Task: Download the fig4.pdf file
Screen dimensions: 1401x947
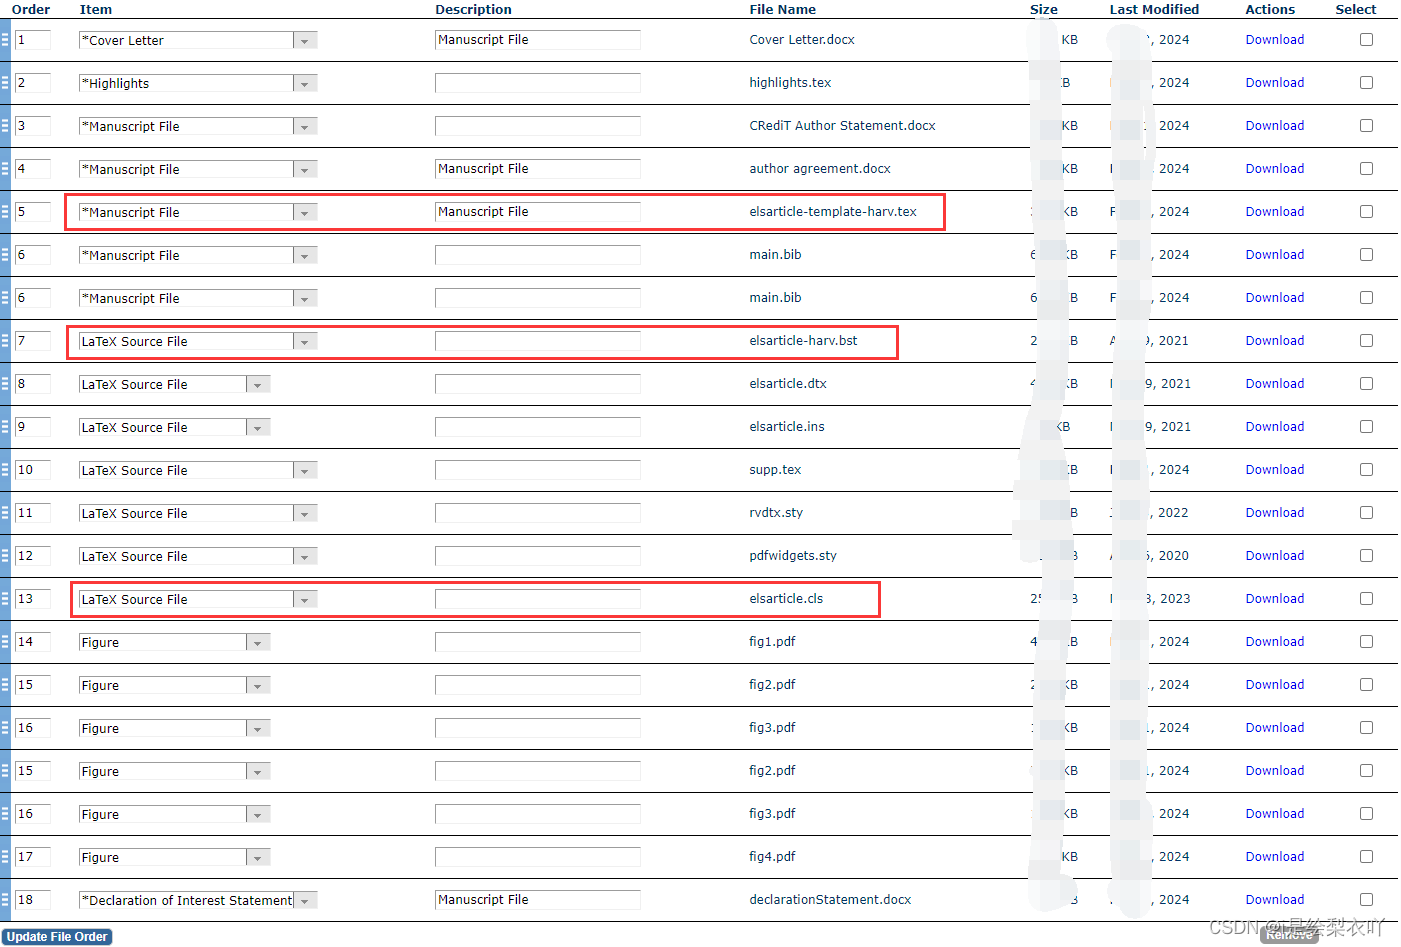Action: click(1274, 857)
